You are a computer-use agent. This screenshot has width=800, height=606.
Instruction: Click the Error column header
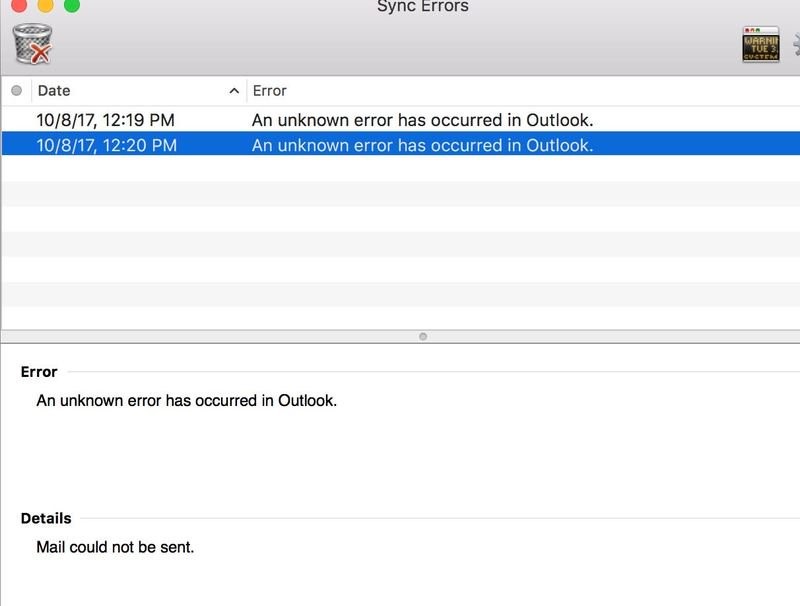[x=270, y=91]
